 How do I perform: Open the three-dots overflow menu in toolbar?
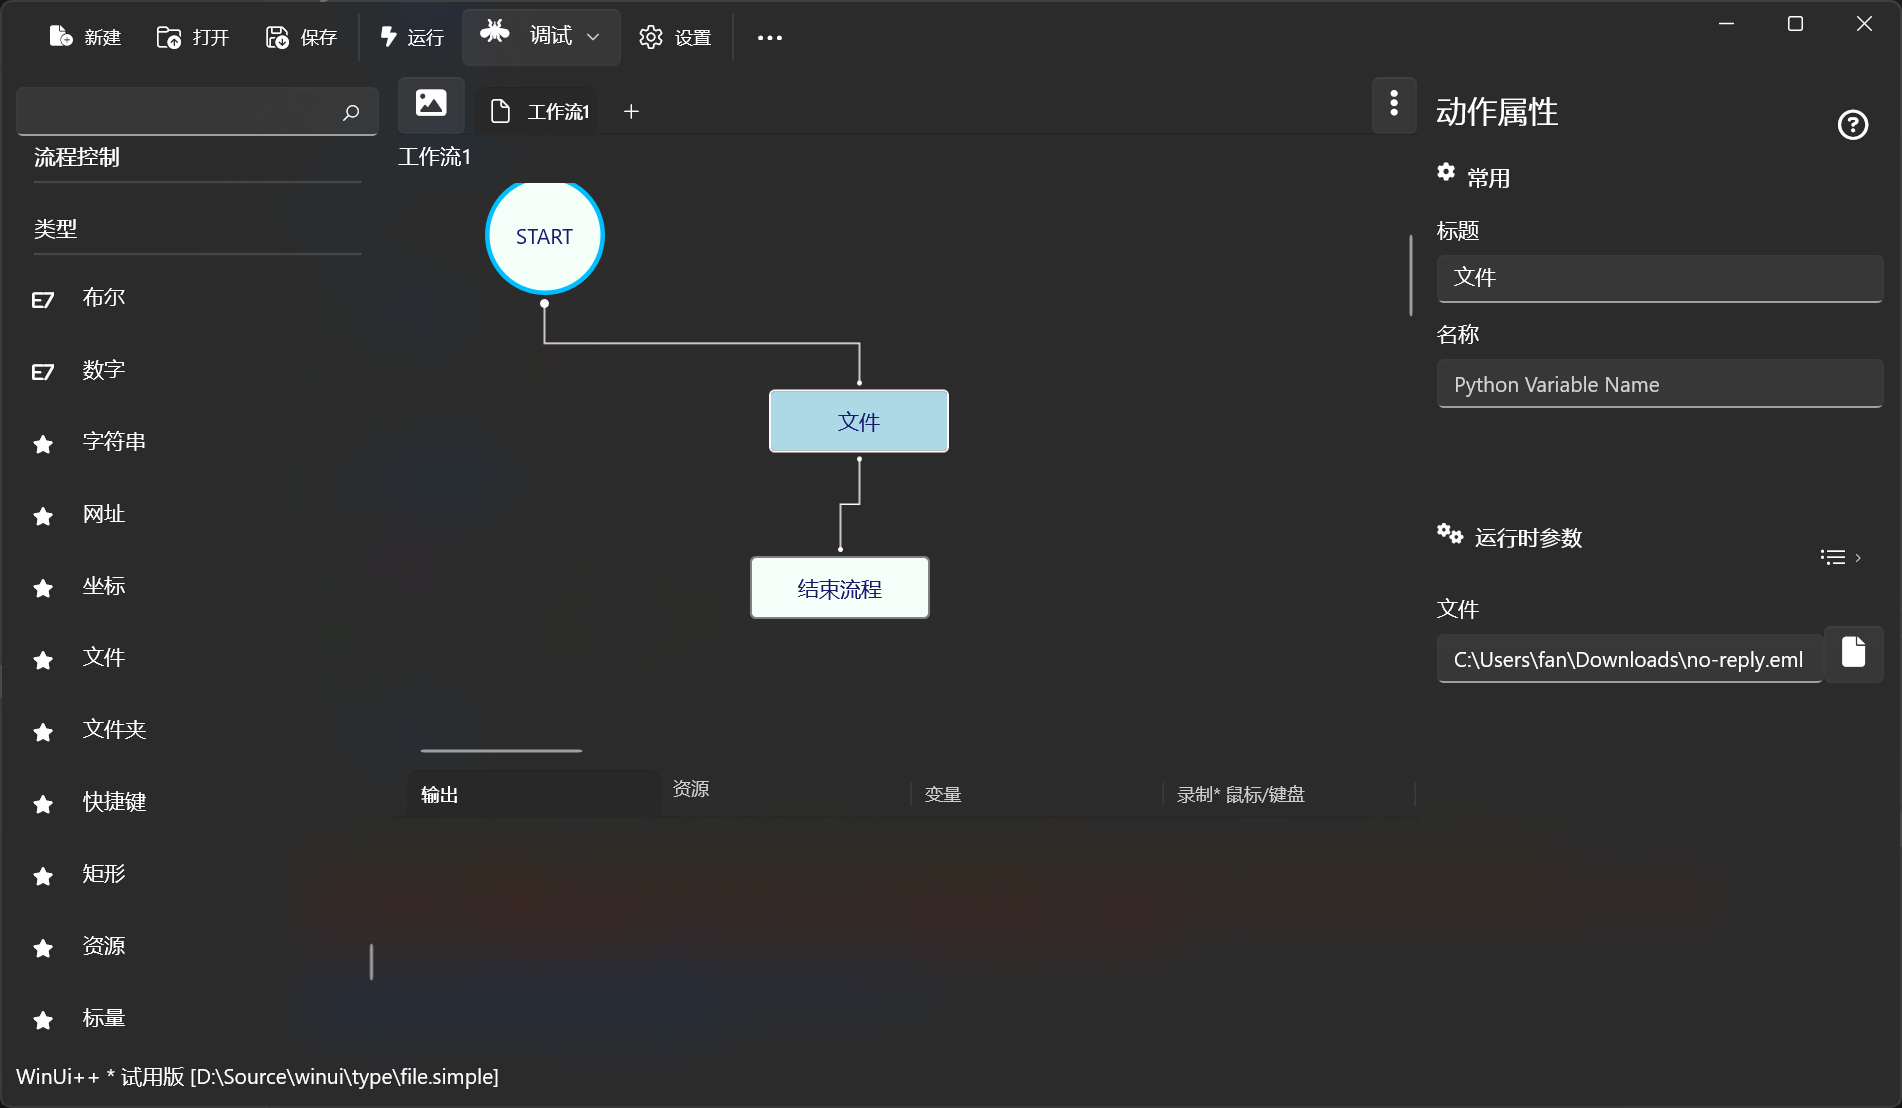(x=769, y=37)
